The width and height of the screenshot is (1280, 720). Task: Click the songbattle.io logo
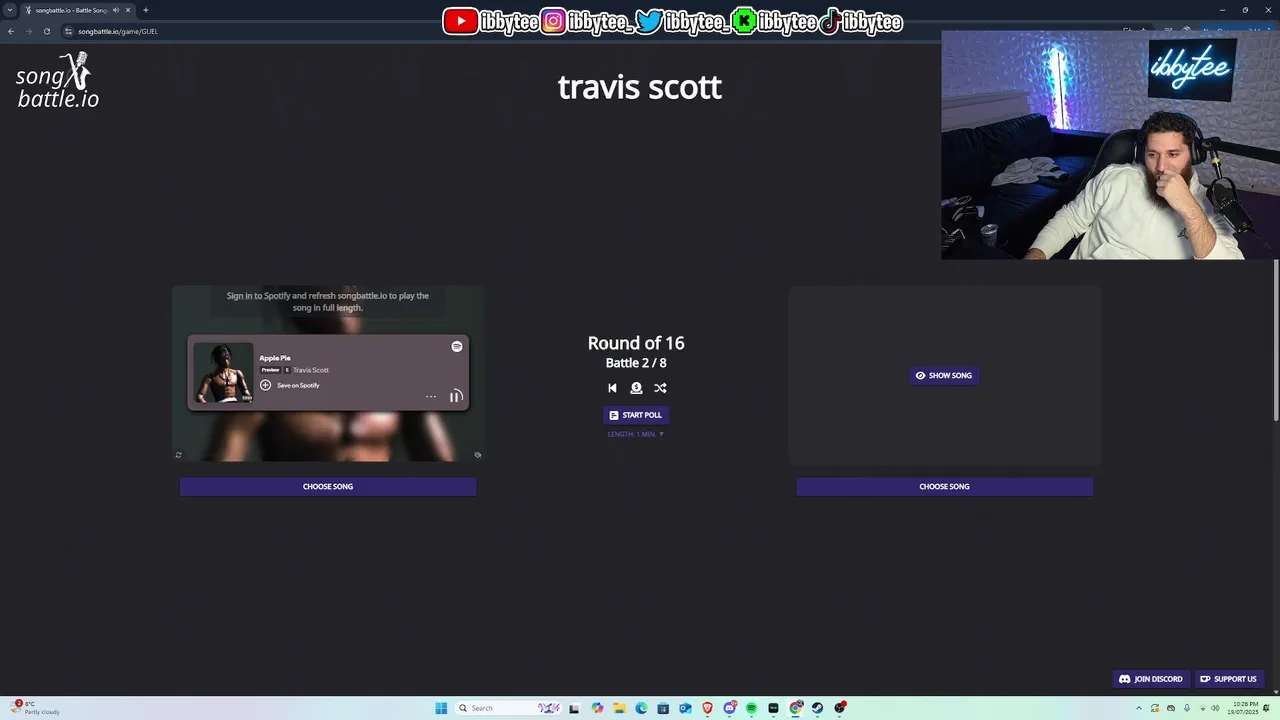[58, 81]
